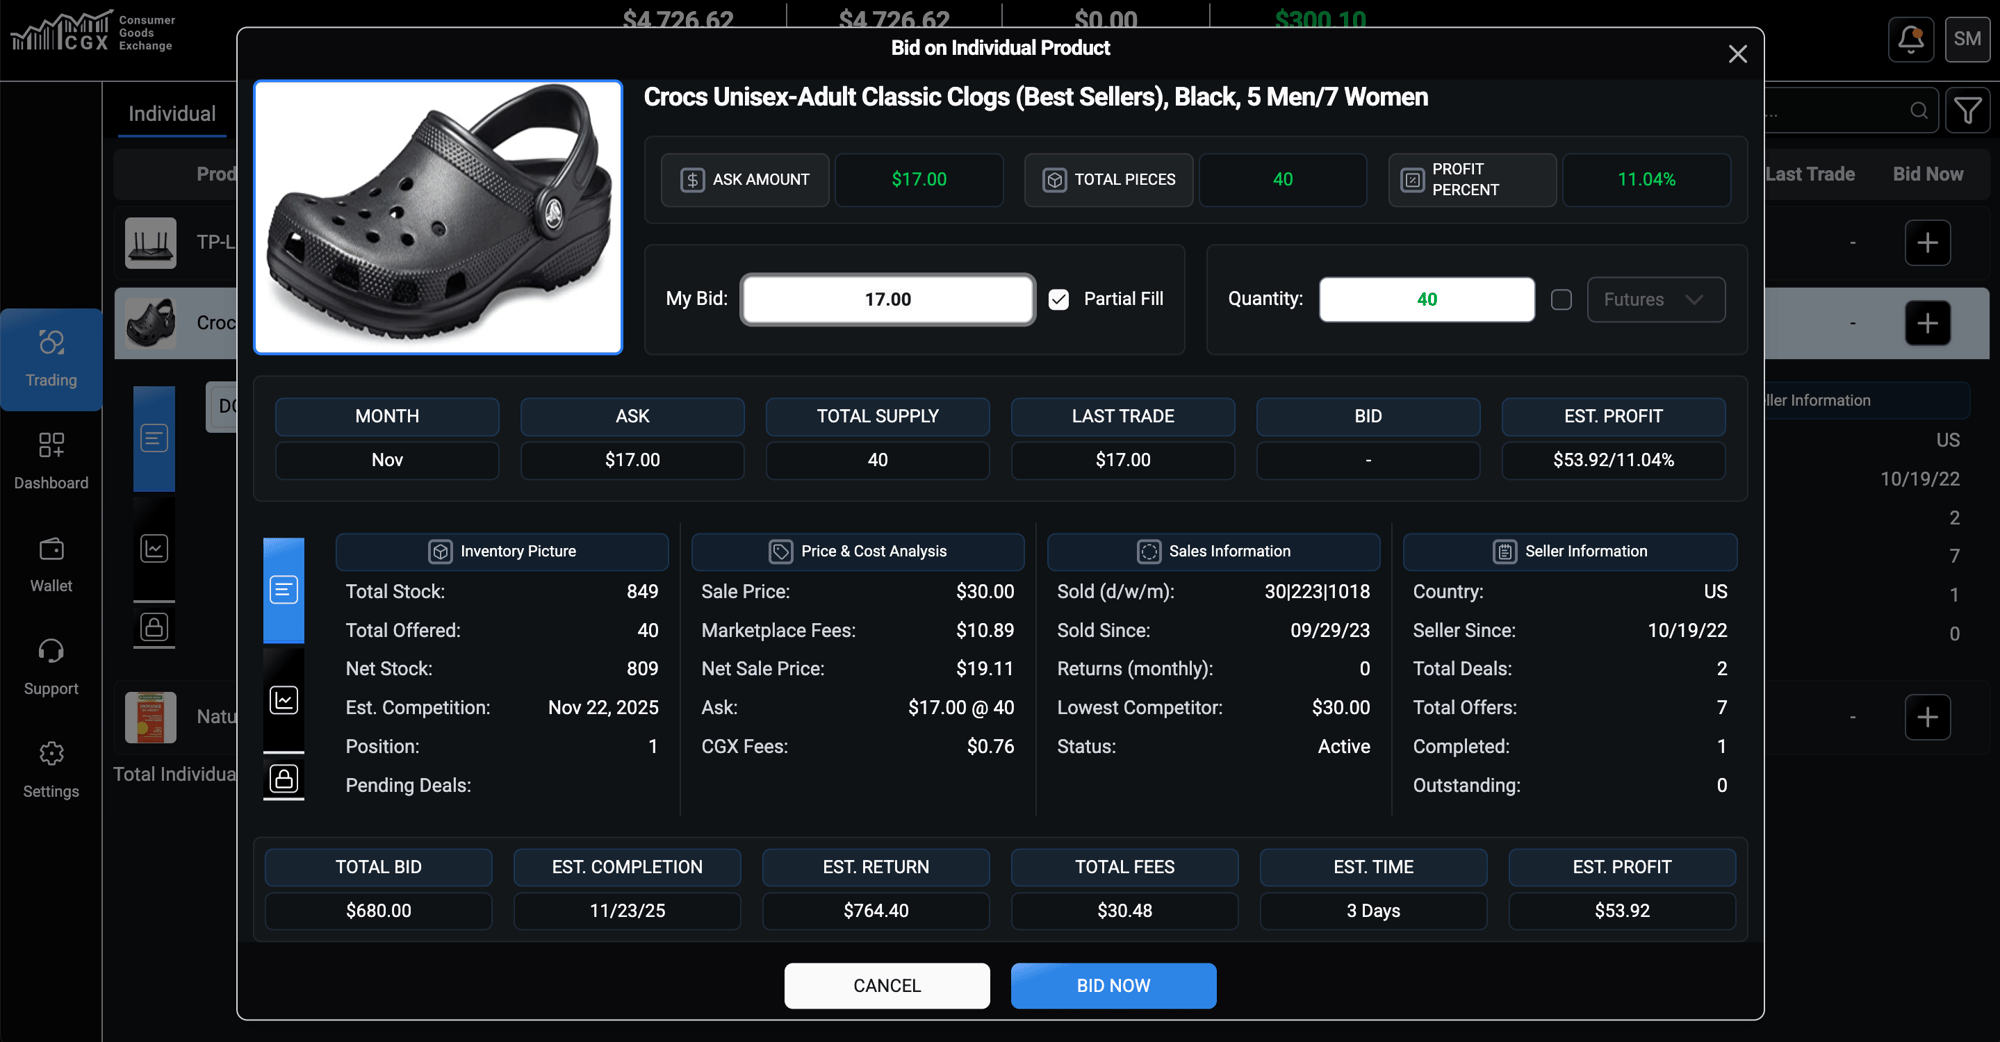Click the My Bid input field
Viewport: 2000px width, 1042px height.
click(x=887, y=299)
